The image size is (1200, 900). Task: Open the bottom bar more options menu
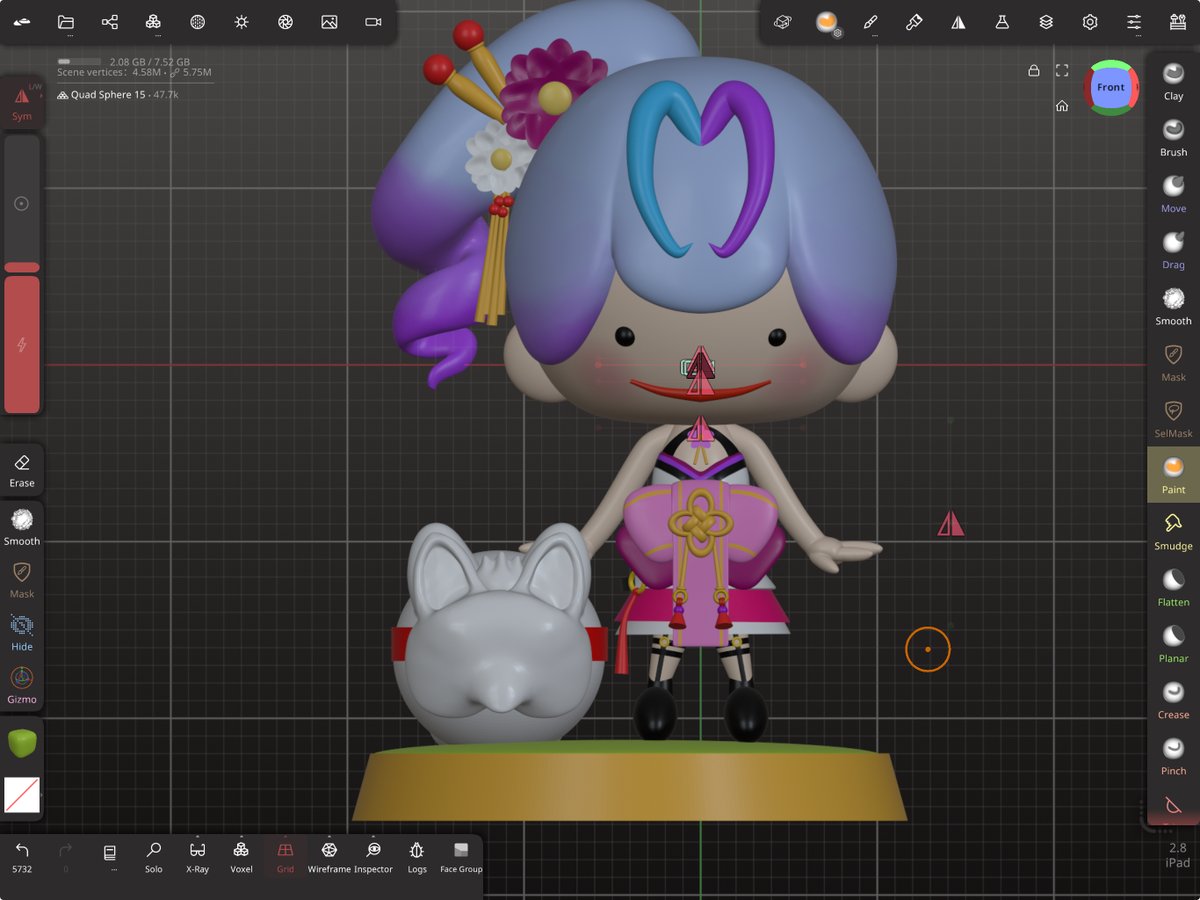pyautogui.click(x=110, y=857)
